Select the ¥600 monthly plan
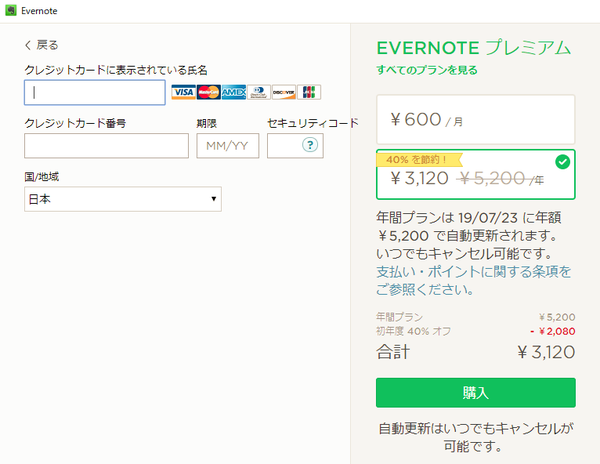The height and width of the screenshot is (464, 600). (x=476, y=119)
